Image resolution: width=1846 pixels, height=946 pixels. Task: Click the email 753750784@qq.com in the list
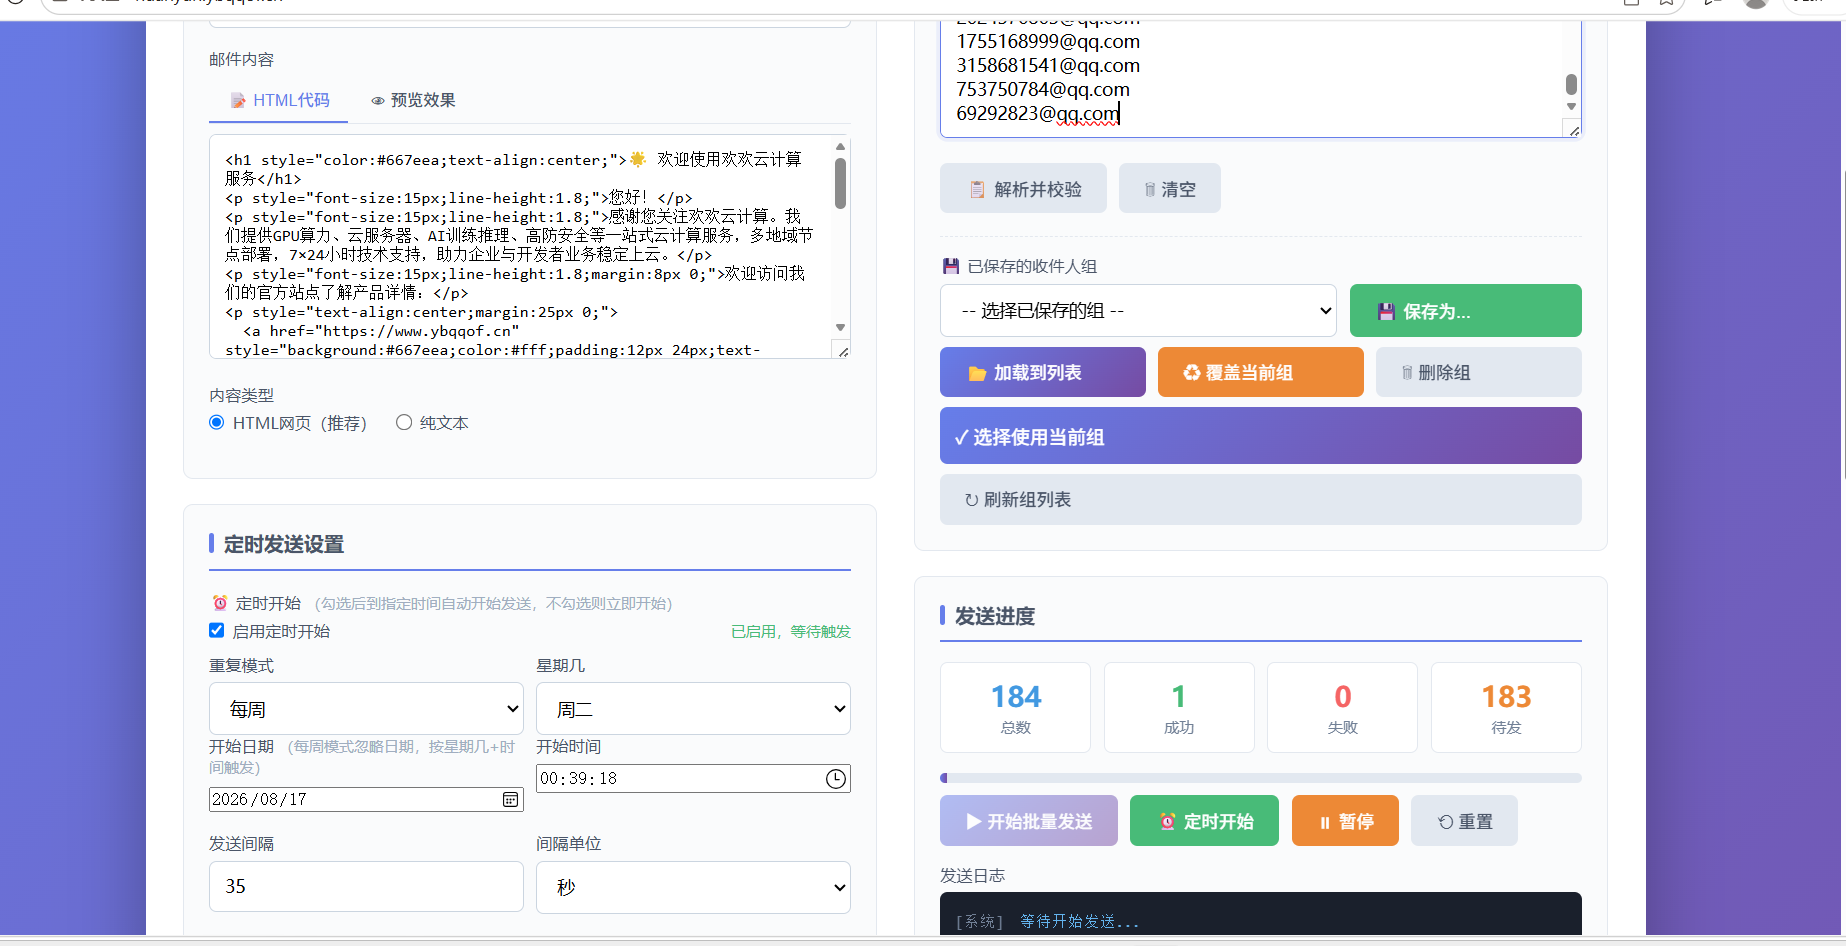pyautogui.click(x=1043, y=89)
